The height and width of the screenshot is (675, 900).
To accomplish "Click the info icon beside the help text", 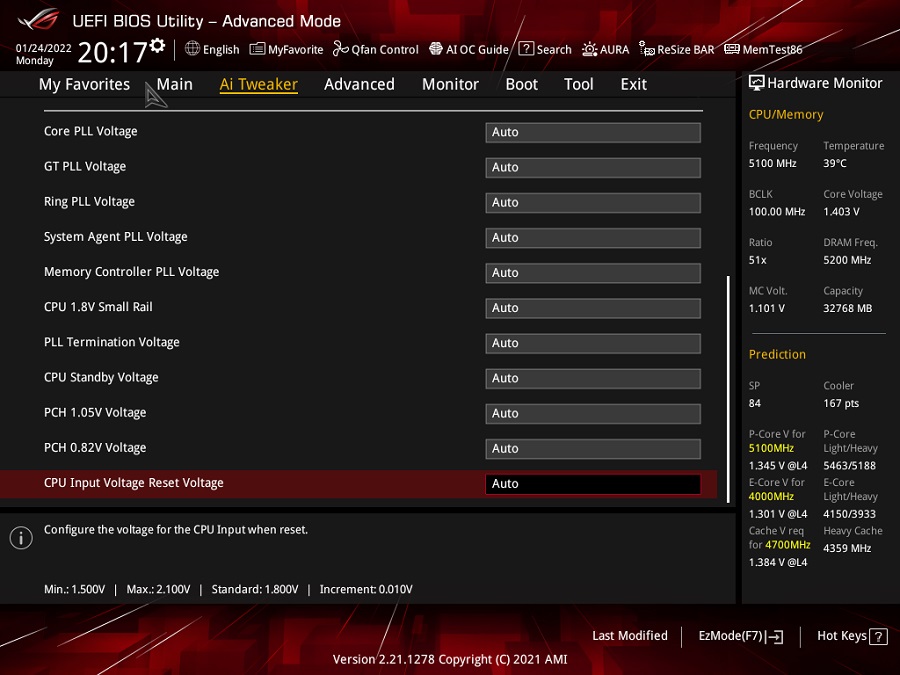I will point(21,538).
